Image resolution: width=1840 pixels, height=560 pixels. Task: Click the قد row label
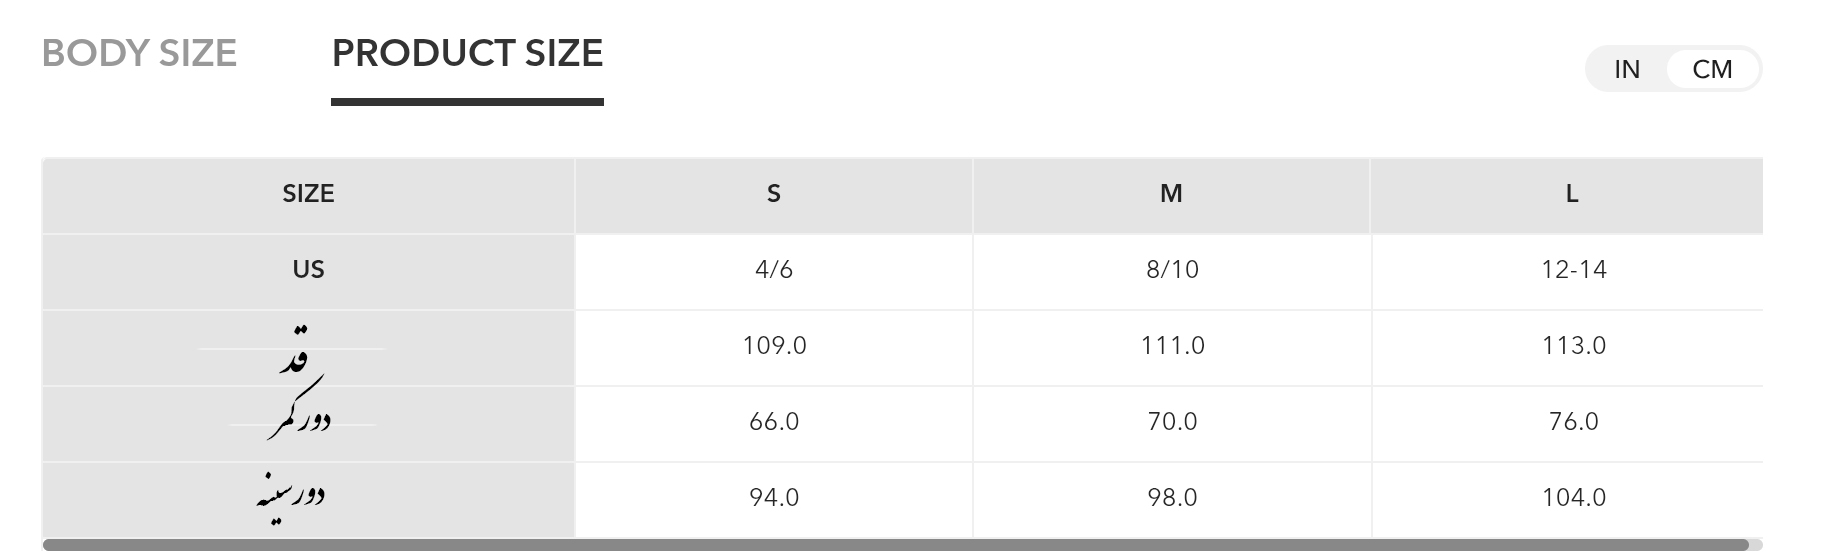pos(293,350)
